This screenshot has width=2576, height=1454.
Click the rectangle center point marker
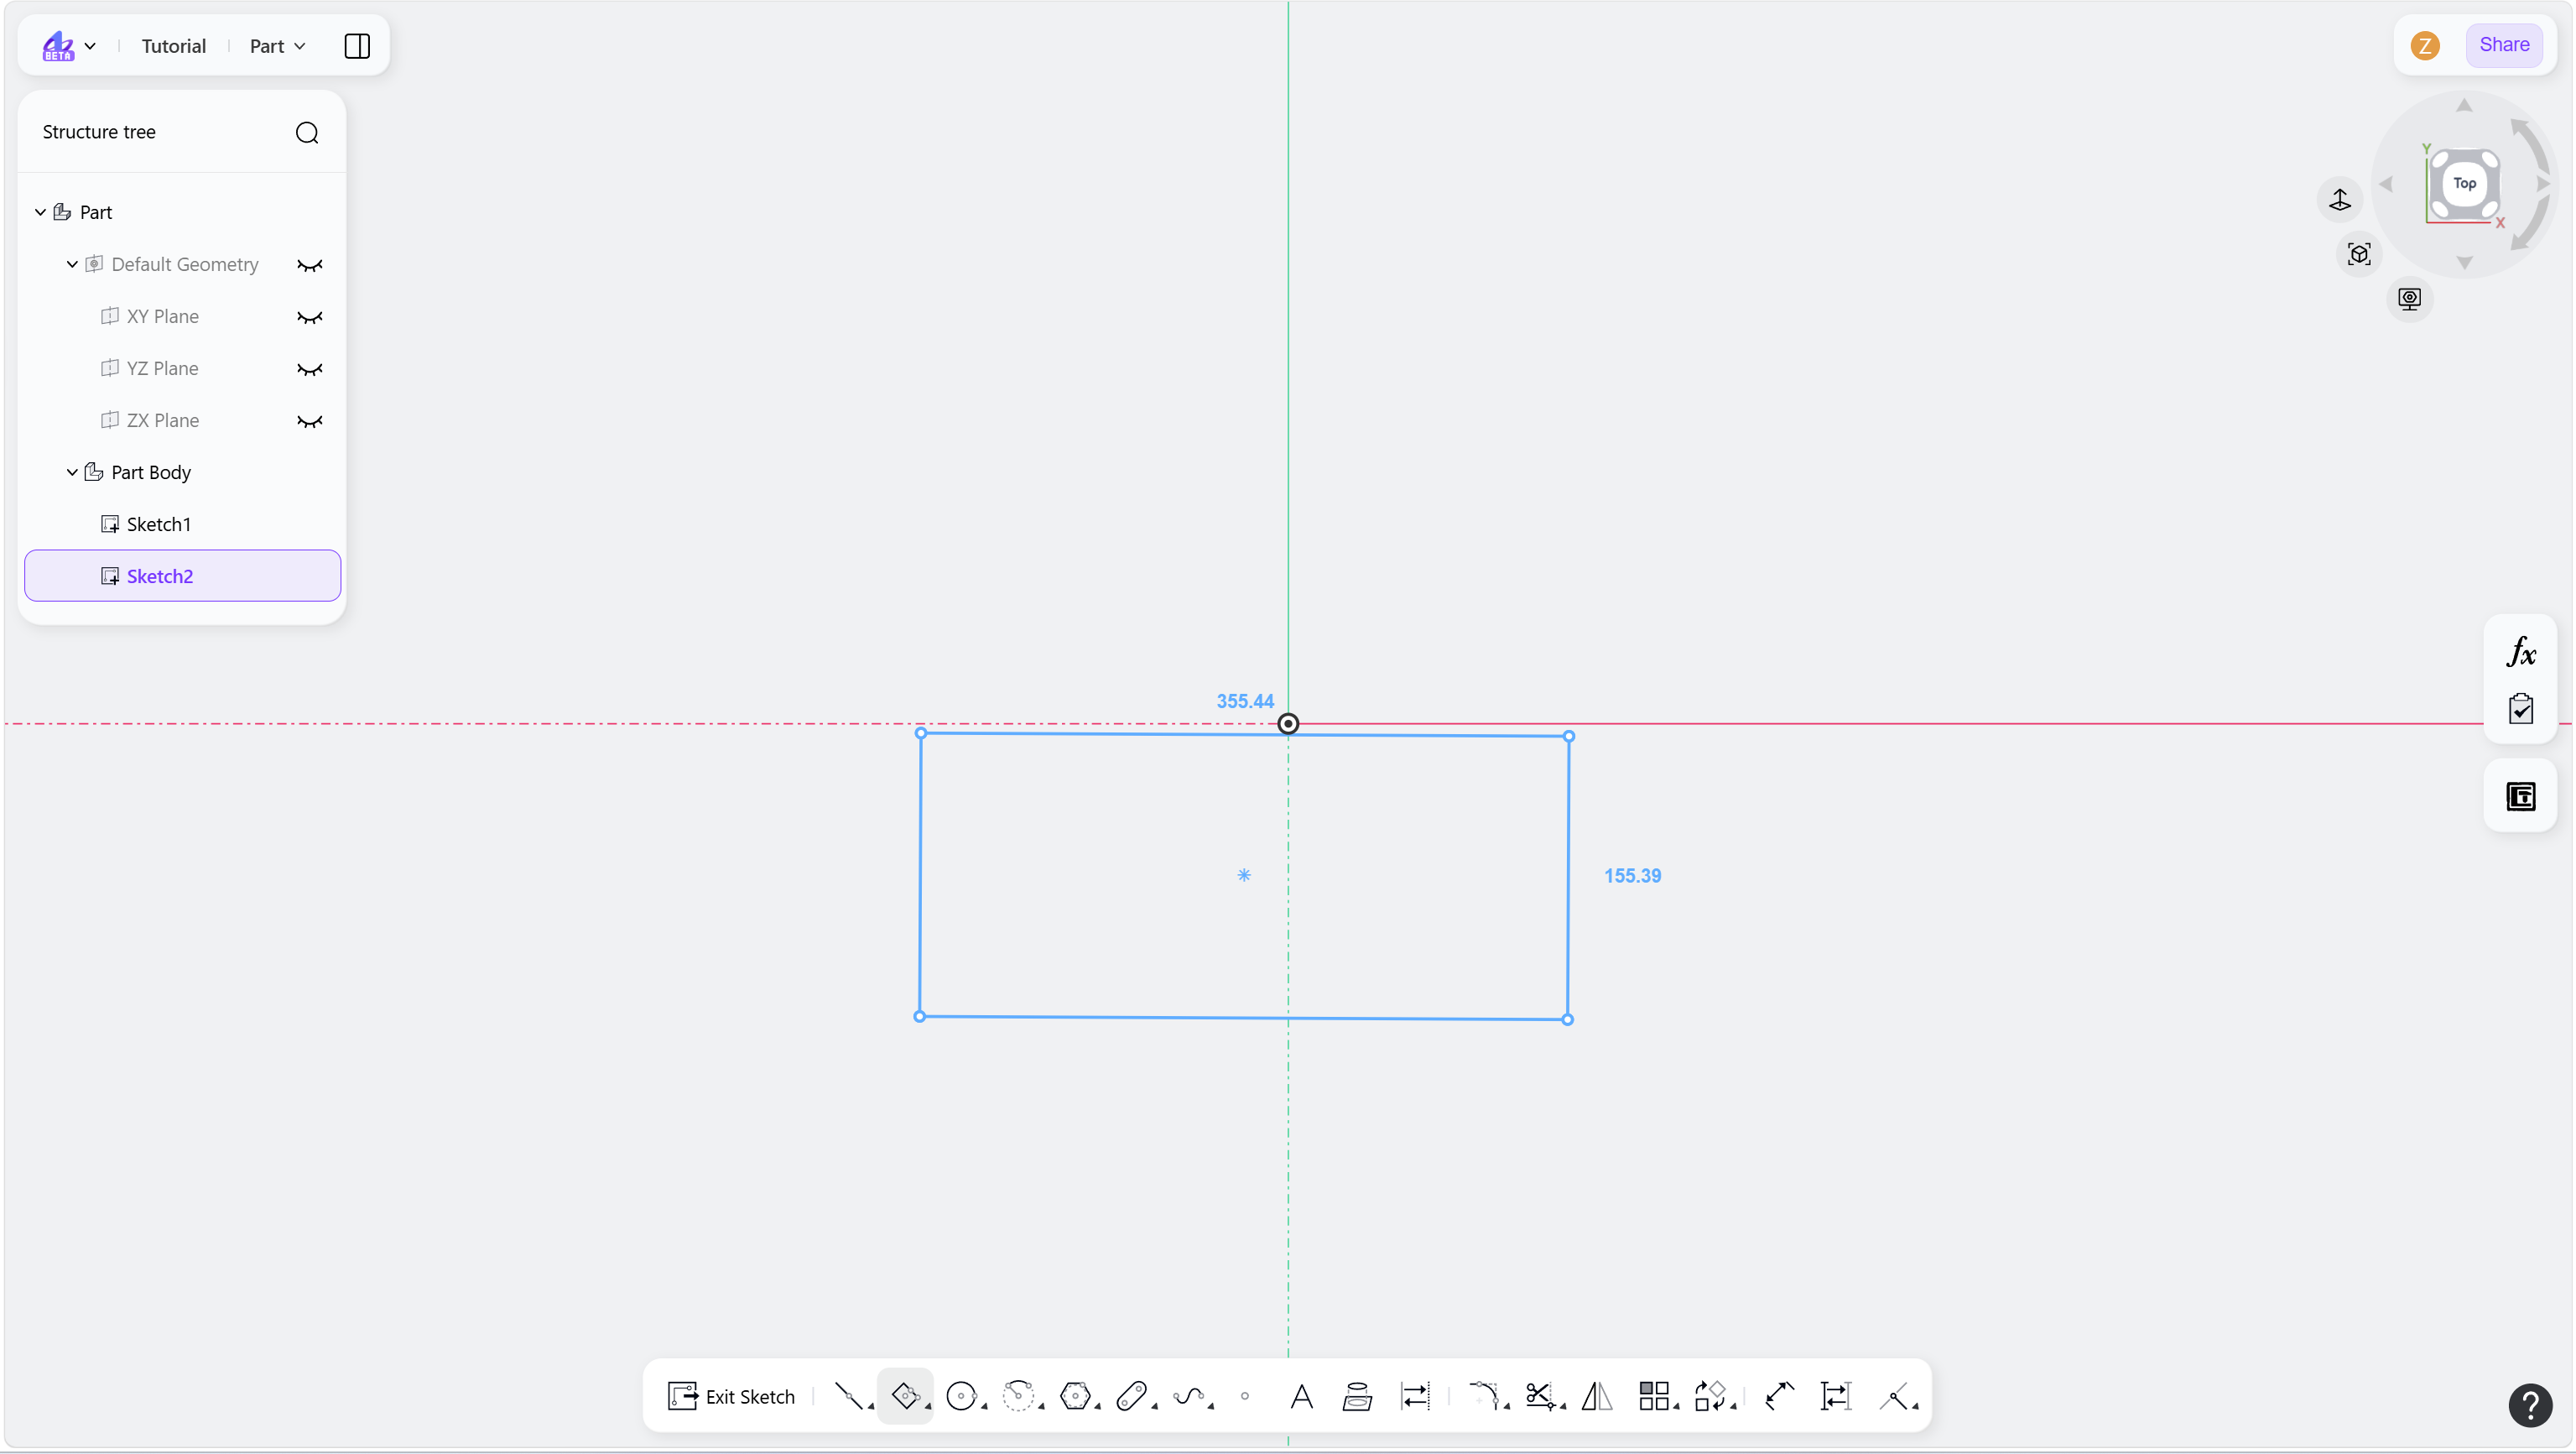[1243, 874]
